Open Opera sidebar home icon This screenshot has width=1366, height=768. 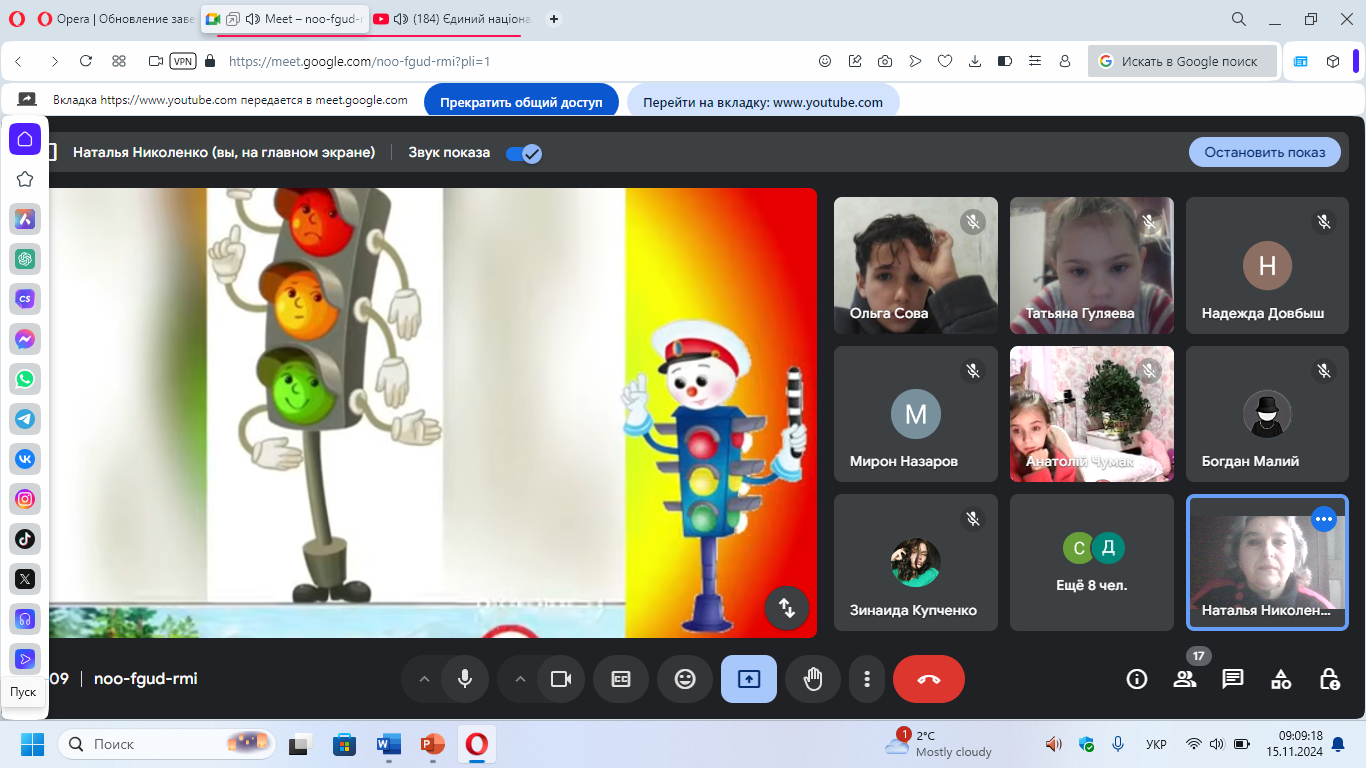(x=25, y=139)
